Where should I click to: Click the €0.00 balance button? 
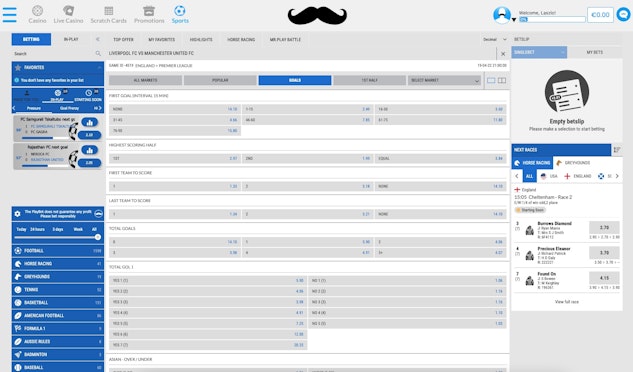600,15
